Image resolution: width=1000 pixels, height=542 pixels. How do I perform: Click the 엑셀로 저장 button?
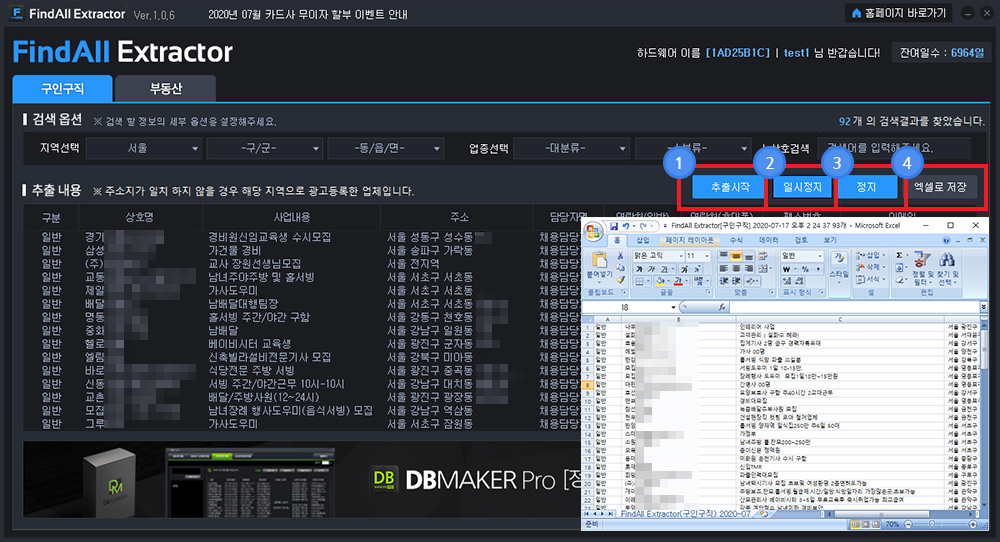click(x=941, y=187)
